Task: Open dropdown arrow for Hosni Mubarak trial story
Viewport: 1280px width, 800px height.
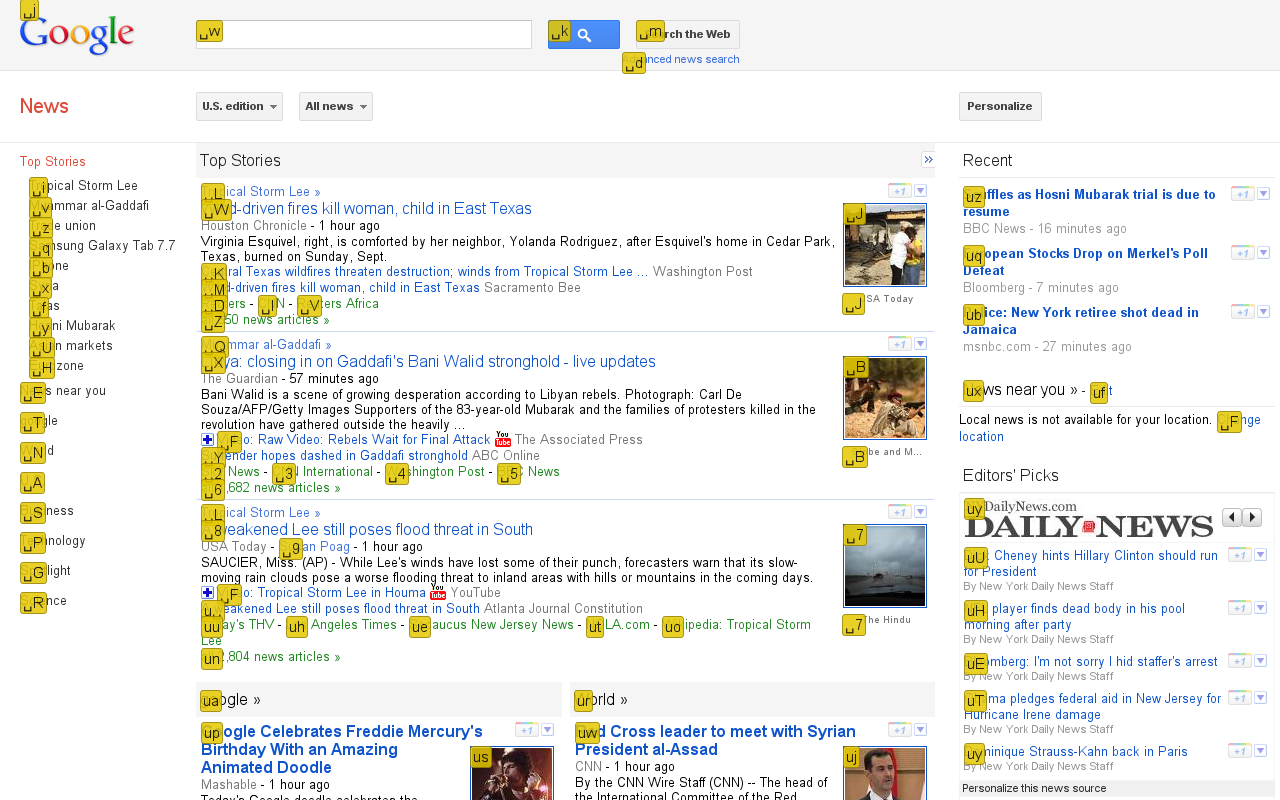Action: [1263, 194]
